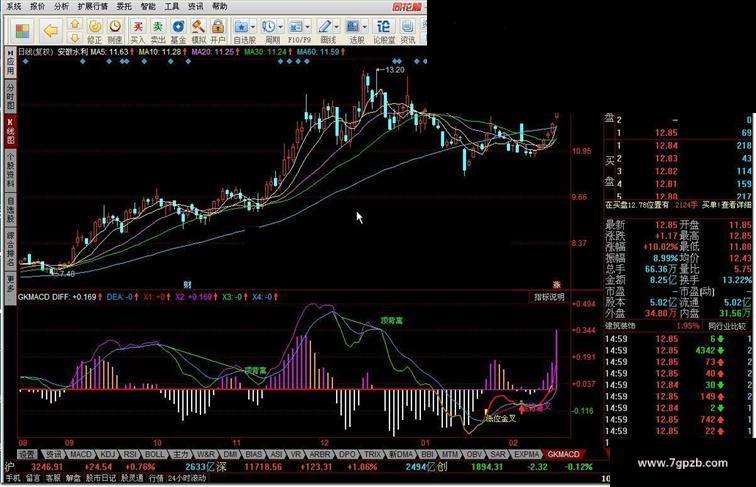Viewport: 756px width, 487px height.
Task: Open the 资讯 news toolbar icon
Action: 407,31
